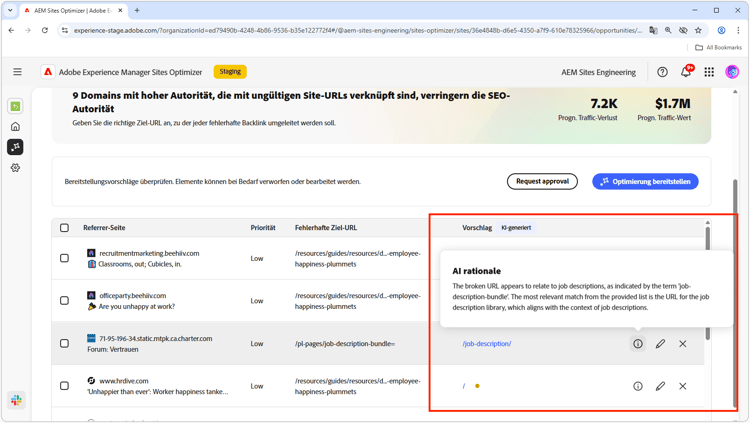This screenshot has height=423, width=750.
Task: Click the AEM Sites Engineering organization name
Action: tap(598, 72)
